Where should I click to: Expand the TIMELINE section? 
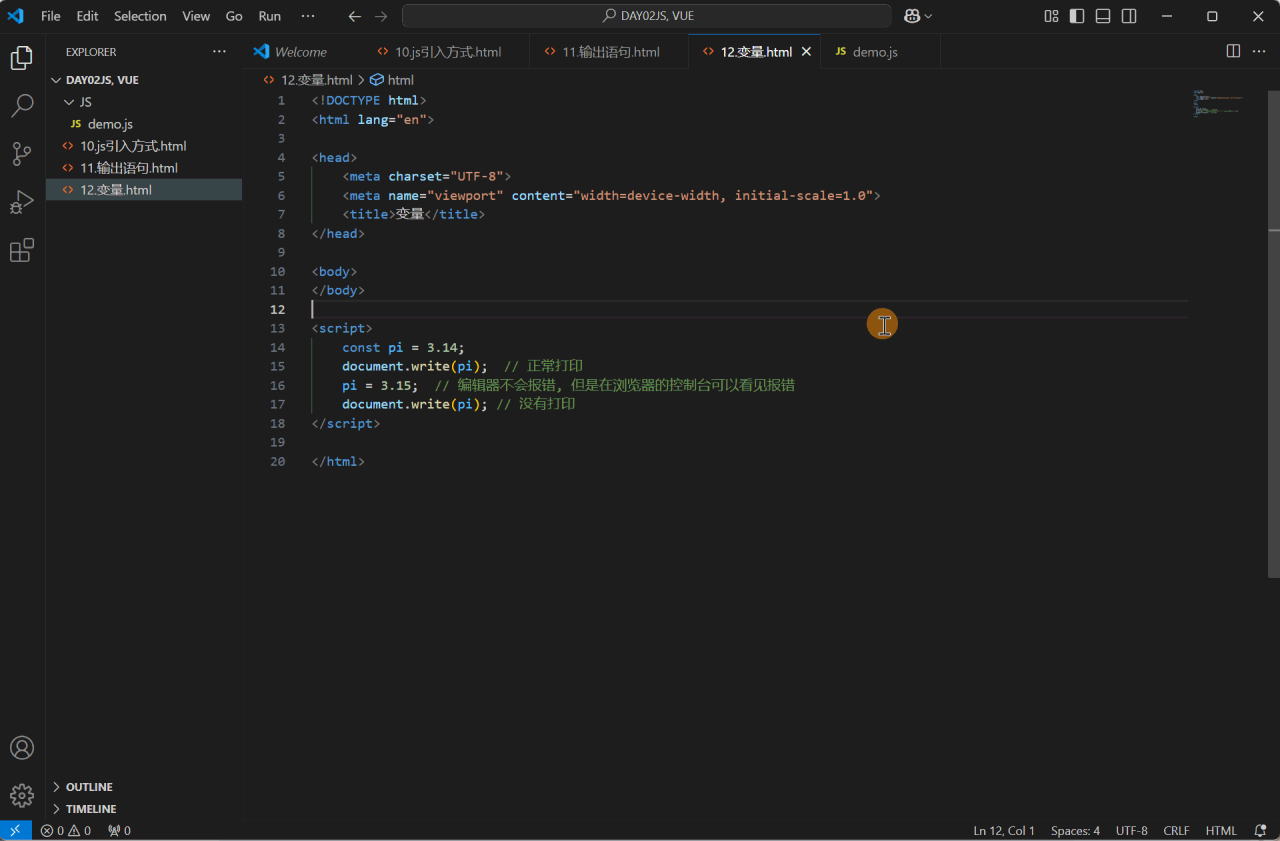coord(91,809)
